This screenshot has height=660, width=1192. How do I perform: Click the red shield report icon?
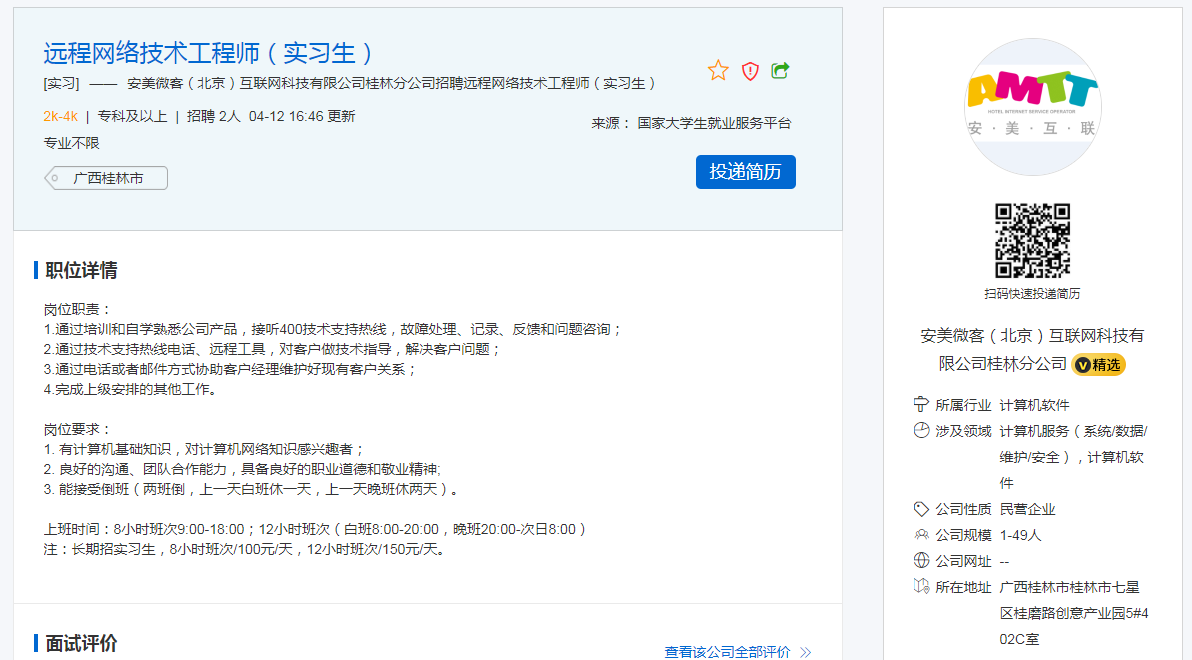tap(750, 70)
